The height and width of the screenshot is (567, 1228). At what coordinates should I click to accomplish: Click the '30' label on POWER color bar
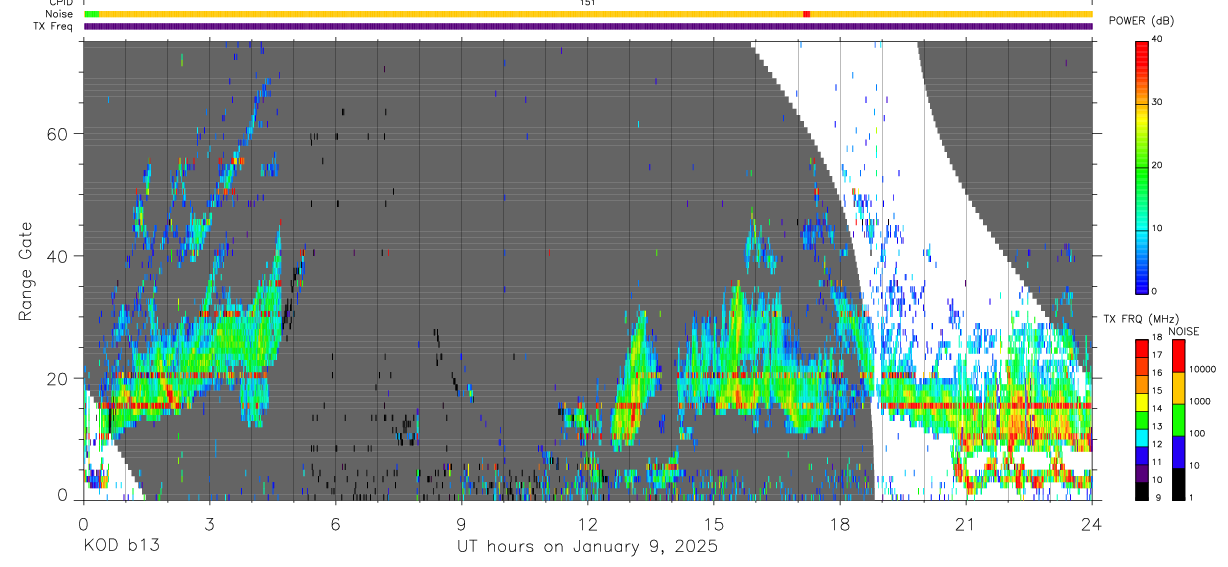tap(1157, 102)
